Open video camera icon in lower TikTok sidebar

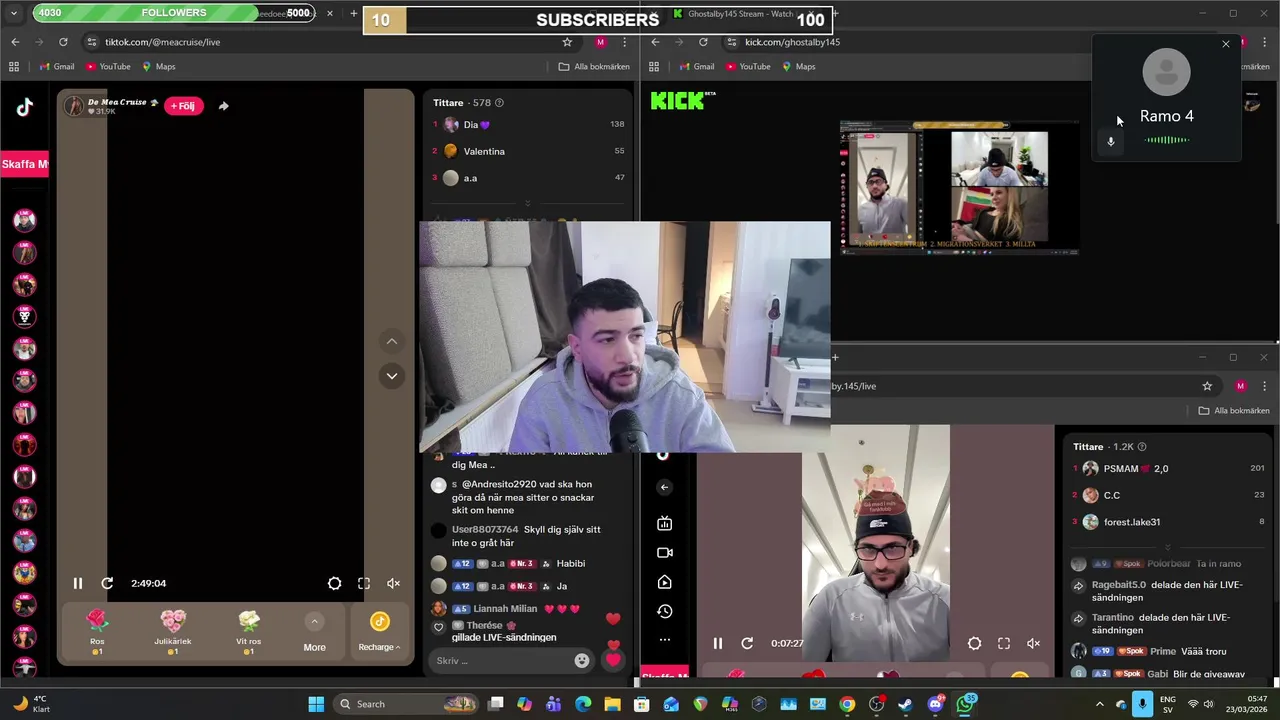pos(664,552)
